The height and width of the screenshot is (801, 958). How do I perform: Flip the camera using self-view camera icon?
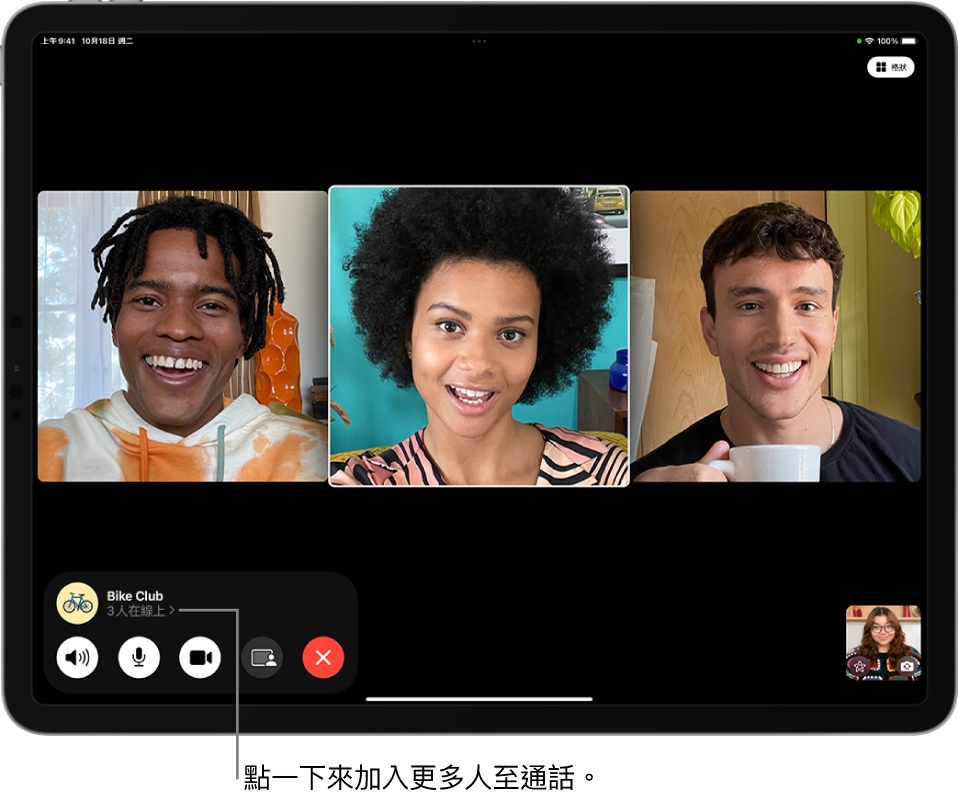907,667
